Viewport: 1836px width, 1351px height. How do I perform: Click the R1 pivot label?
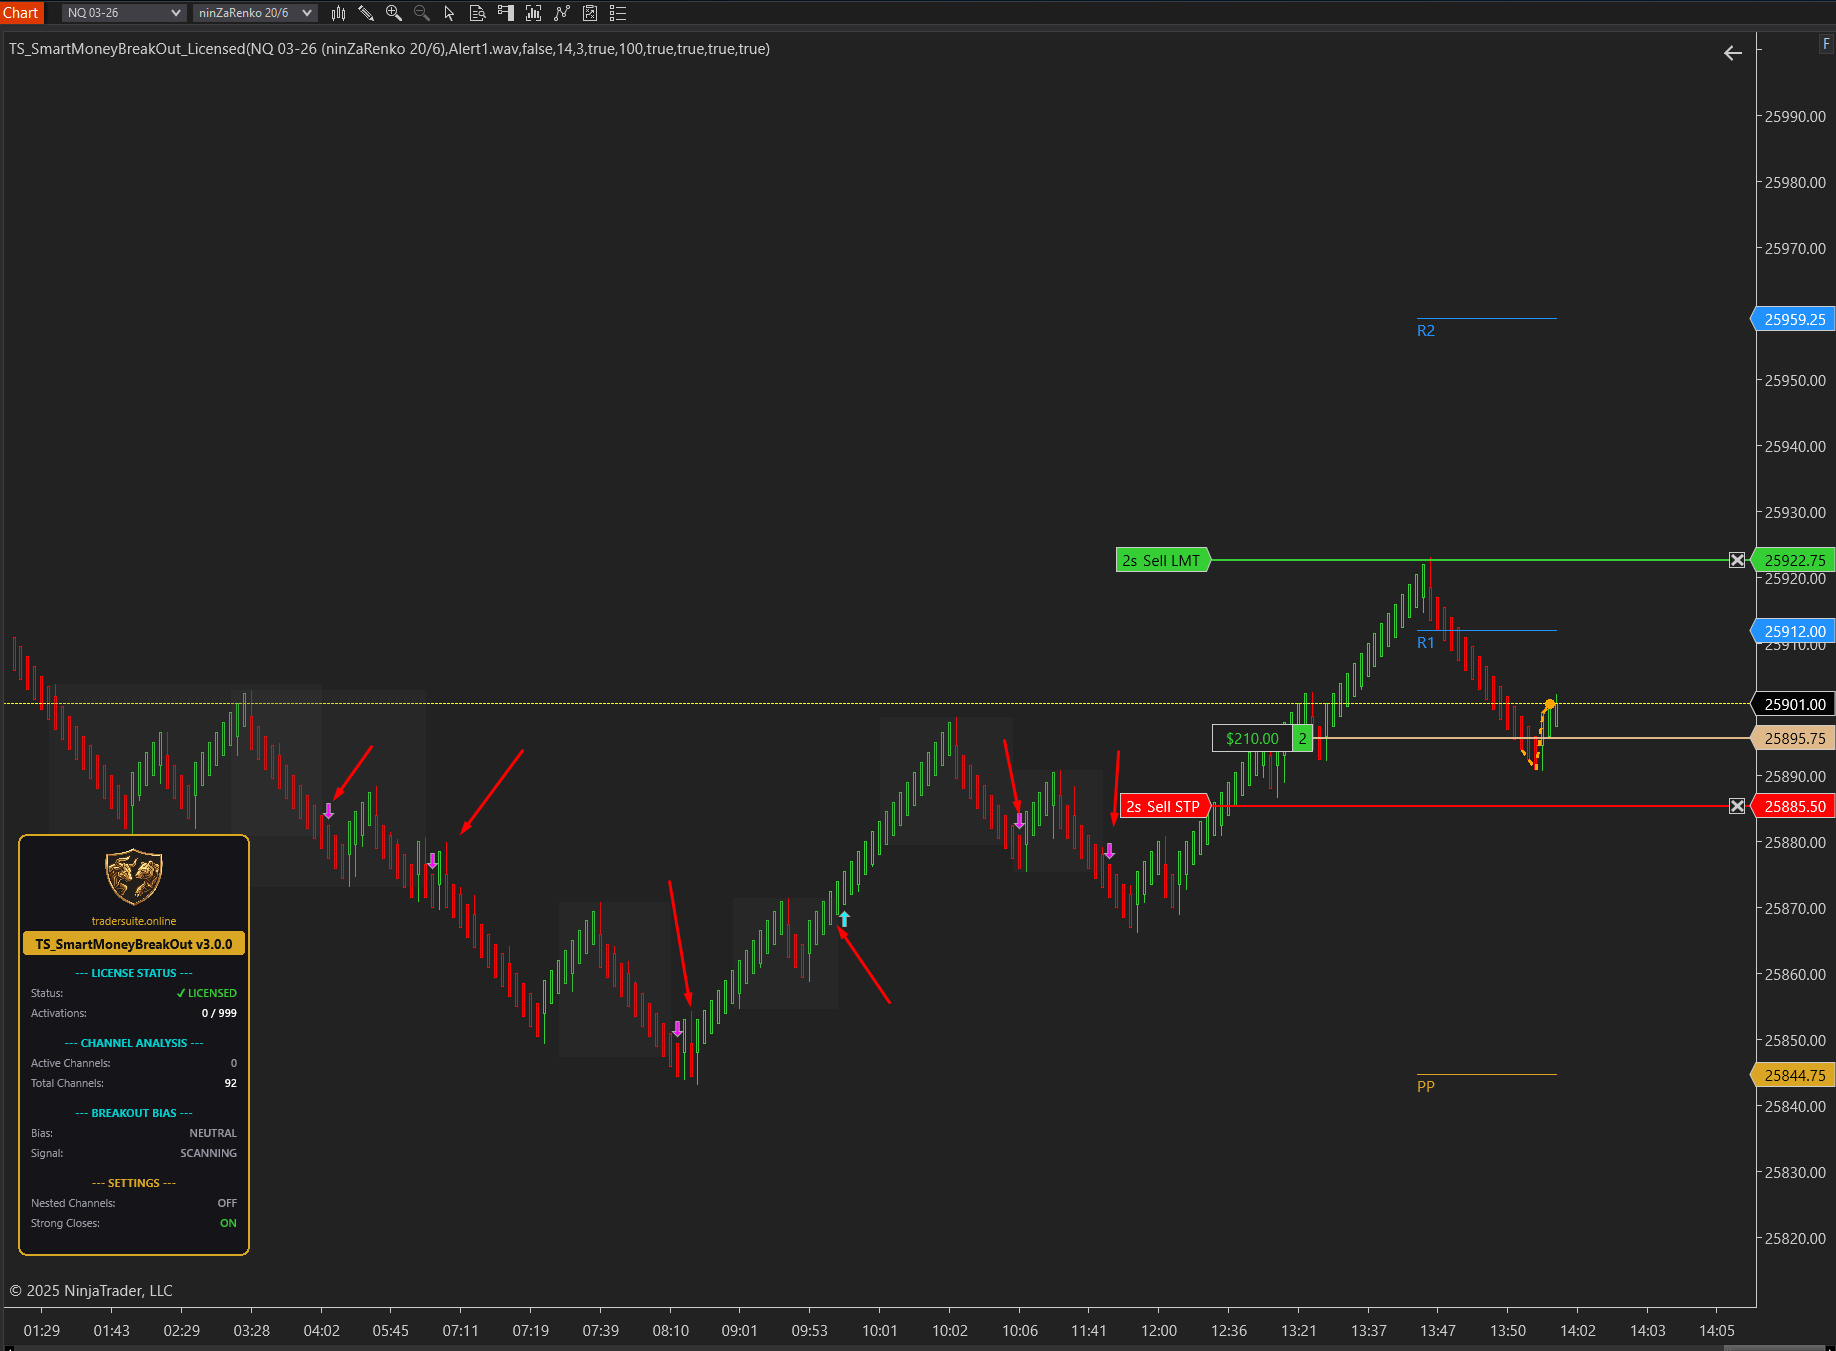(1426, 643)
